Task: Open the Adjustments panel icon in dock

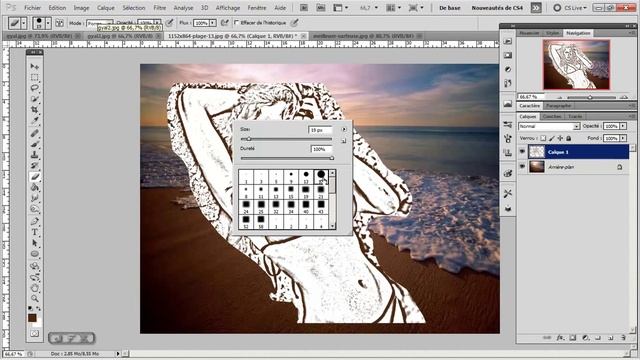Action: (x=508, y=69)
